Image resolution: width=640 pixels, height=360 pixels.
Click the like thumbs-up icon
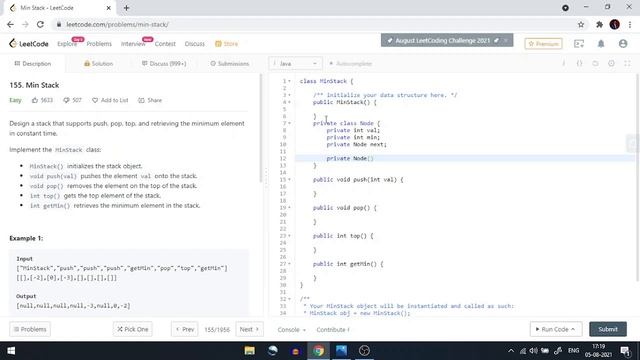[x=35, y=100]
